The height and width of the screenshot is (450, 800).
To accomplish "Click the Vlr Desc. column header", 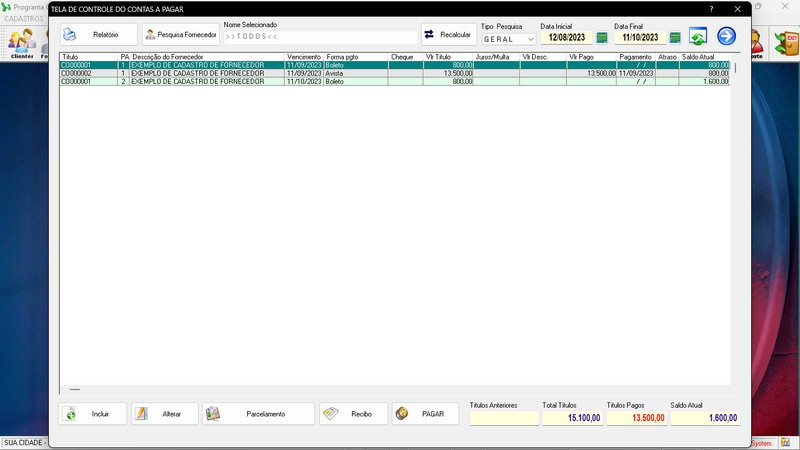I will point(543,57).
